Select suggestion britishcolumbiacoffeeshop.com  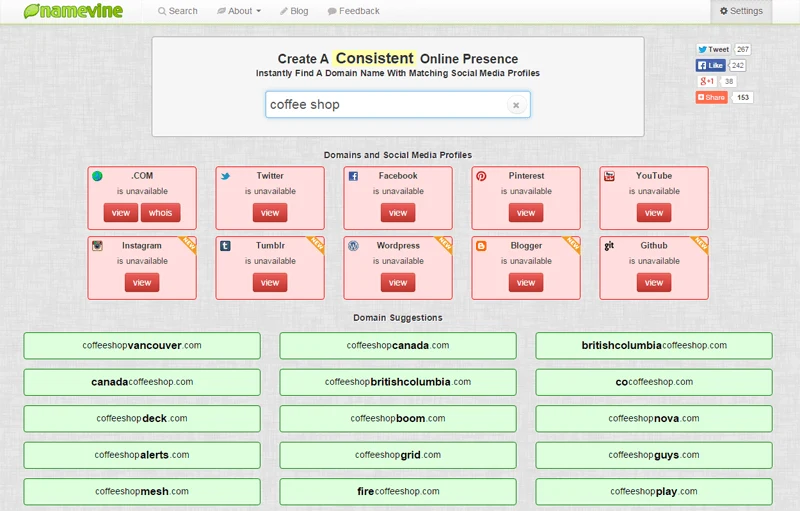tap(654, 346)
